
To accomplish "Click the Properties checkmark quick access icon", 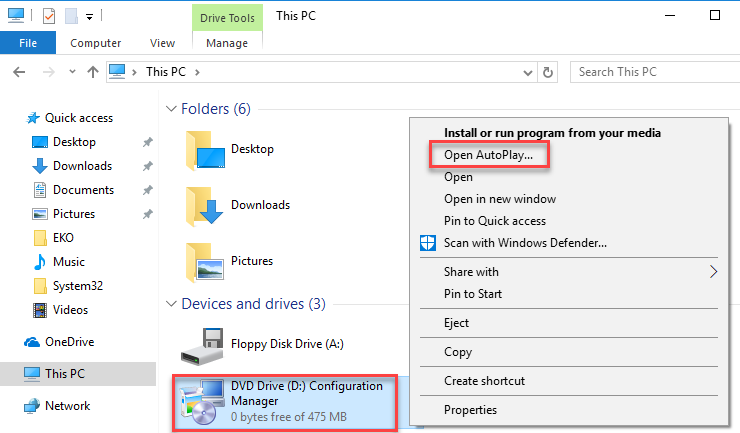I will 49,16.
